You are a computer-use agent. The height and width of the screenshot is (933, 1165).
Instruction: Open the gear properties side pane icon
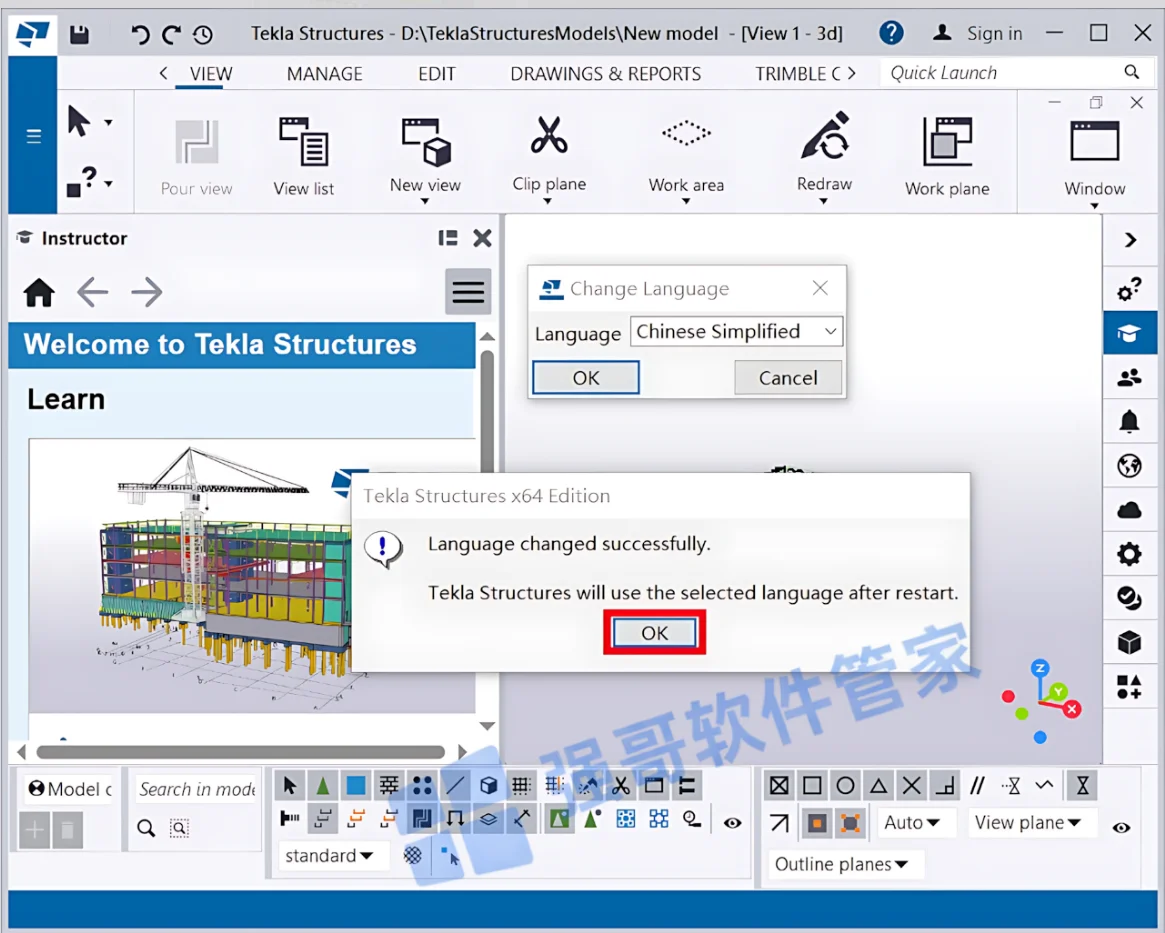1129,553
